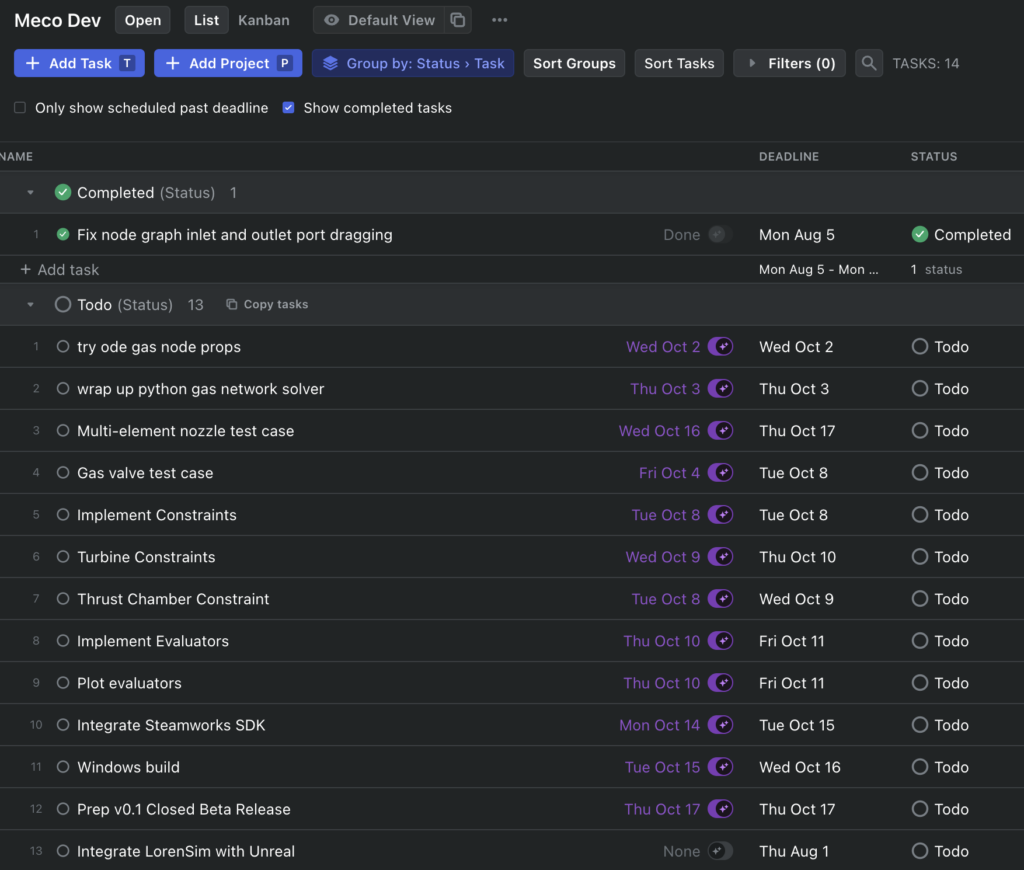This screenshot has width=1024, height=870.
Task: Click the DEADLINE column header
Action: coord(789,157)
